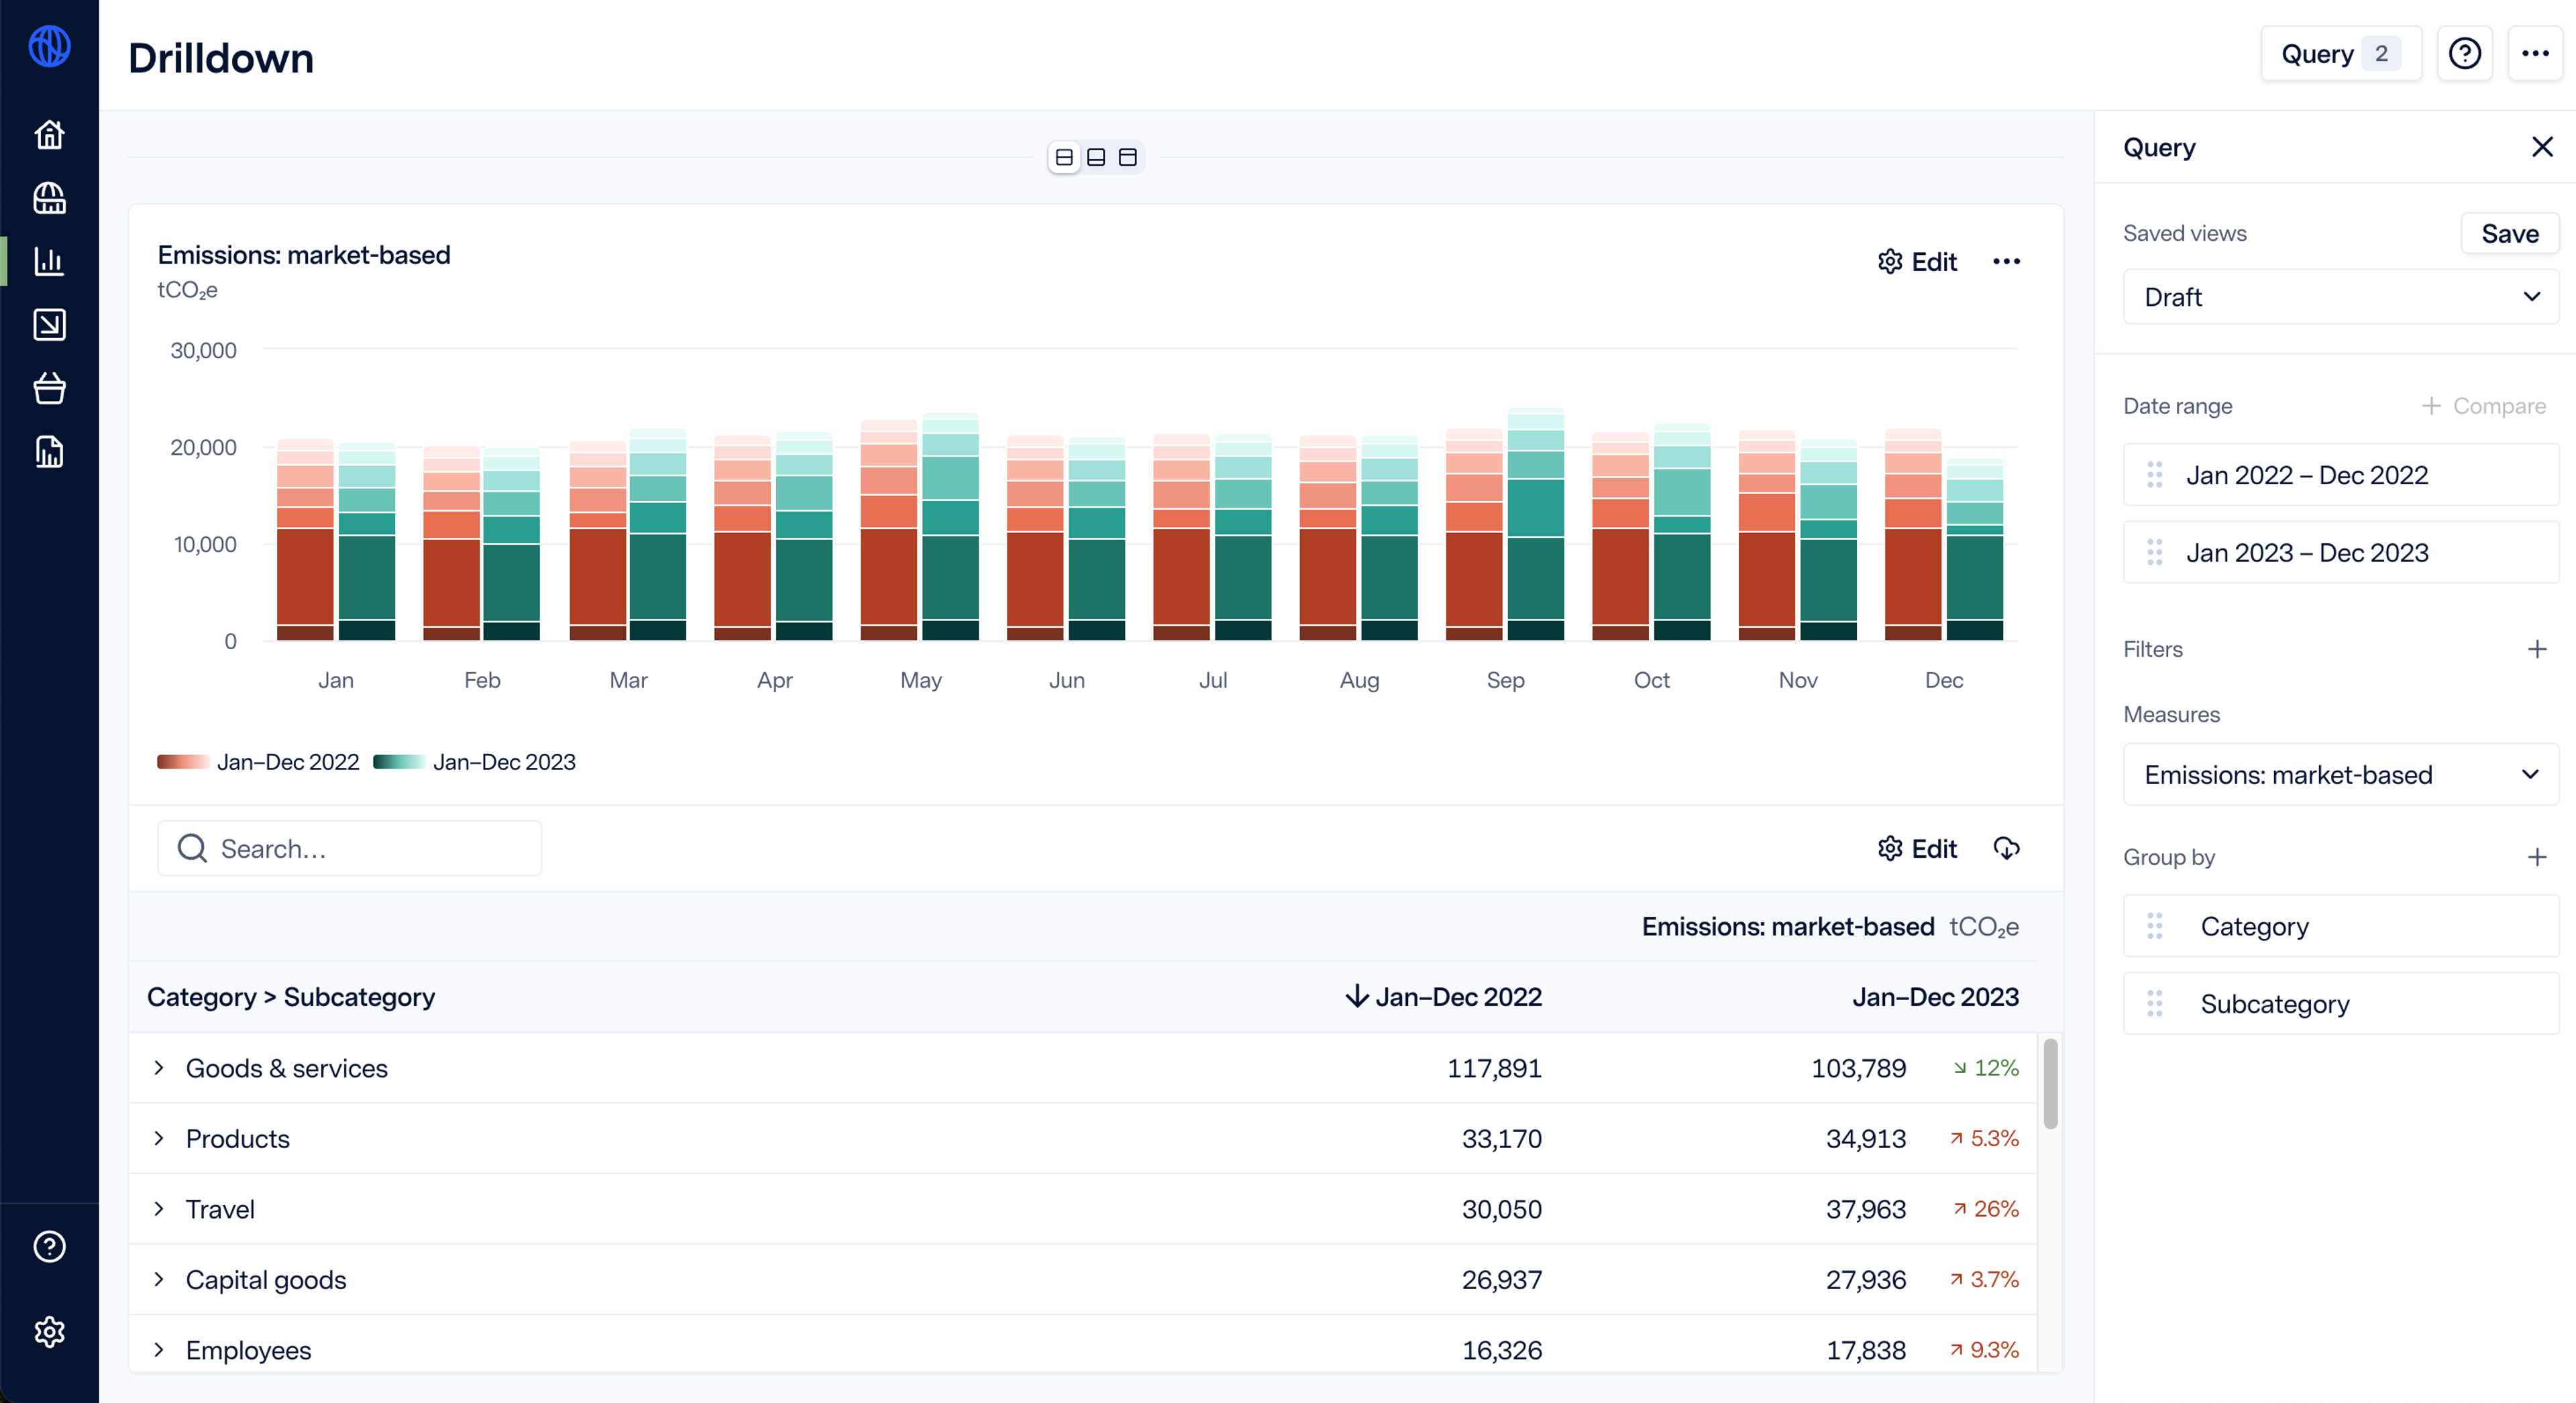The width and height of the screenshot is (2576, 1403).
Task: Add a new Group by item
Action: point(2537,857)
